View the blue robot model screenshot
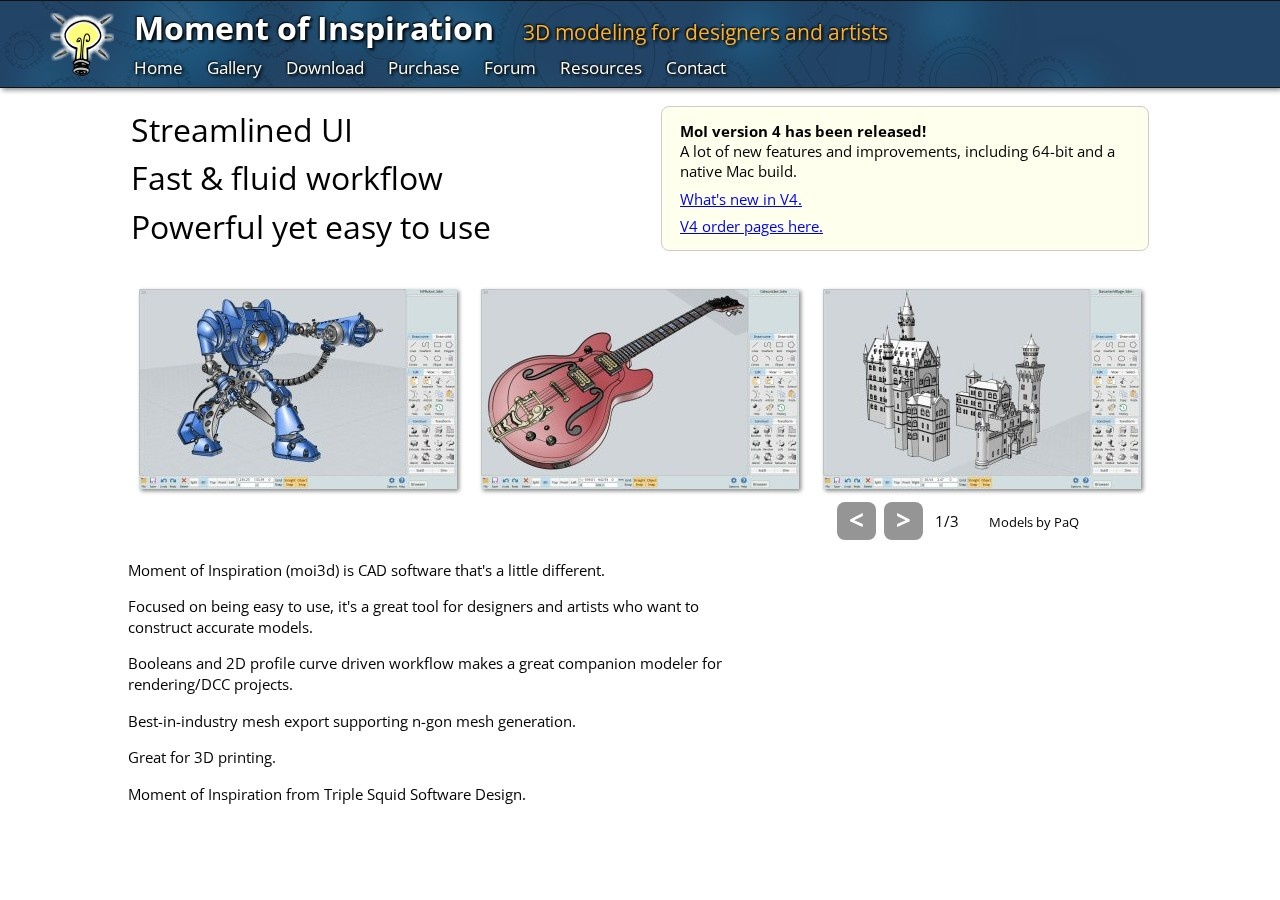This screenshot has height=900, width=1280. pyautogui.click(x=298, y=389)
